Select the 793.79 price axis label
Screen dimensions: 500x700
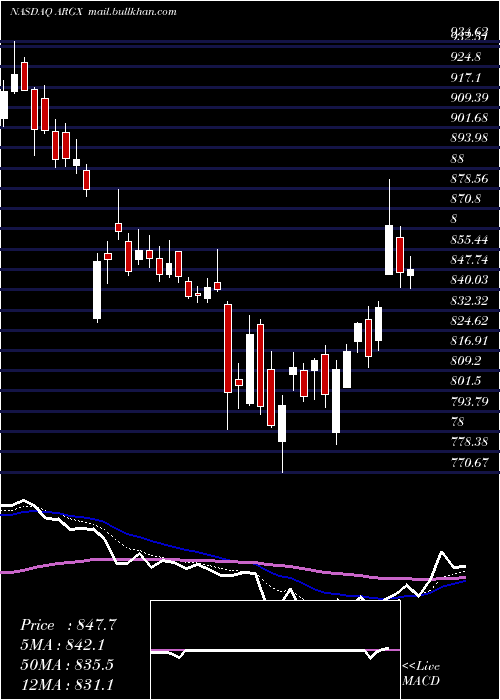click(469, 402)
